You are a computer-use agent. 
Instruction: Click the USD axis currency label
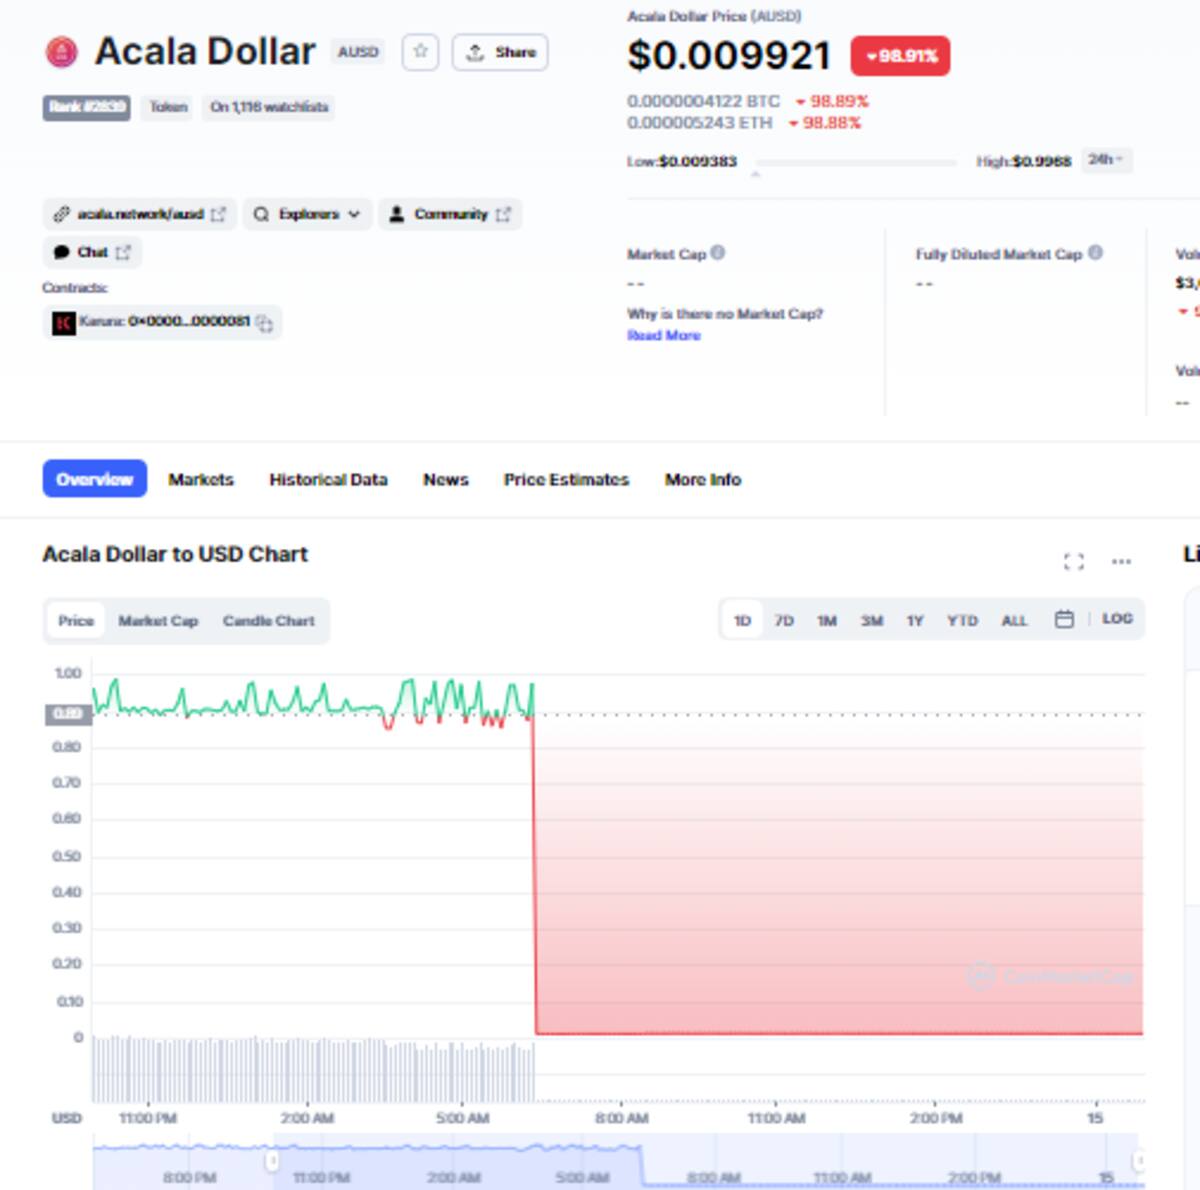pos(67,1118)
